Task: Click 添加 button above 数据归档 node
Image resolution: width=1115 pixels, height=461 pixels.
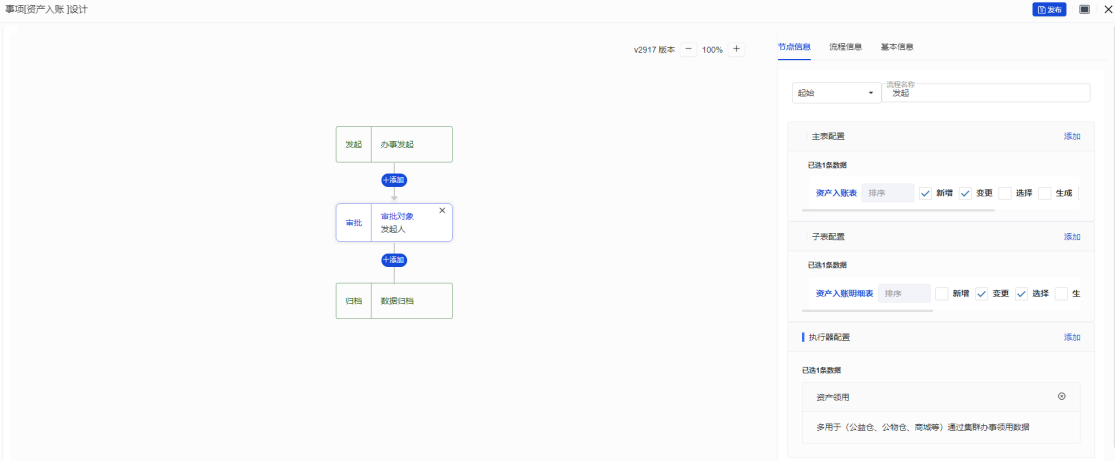Action: click(x=394, y=260)
